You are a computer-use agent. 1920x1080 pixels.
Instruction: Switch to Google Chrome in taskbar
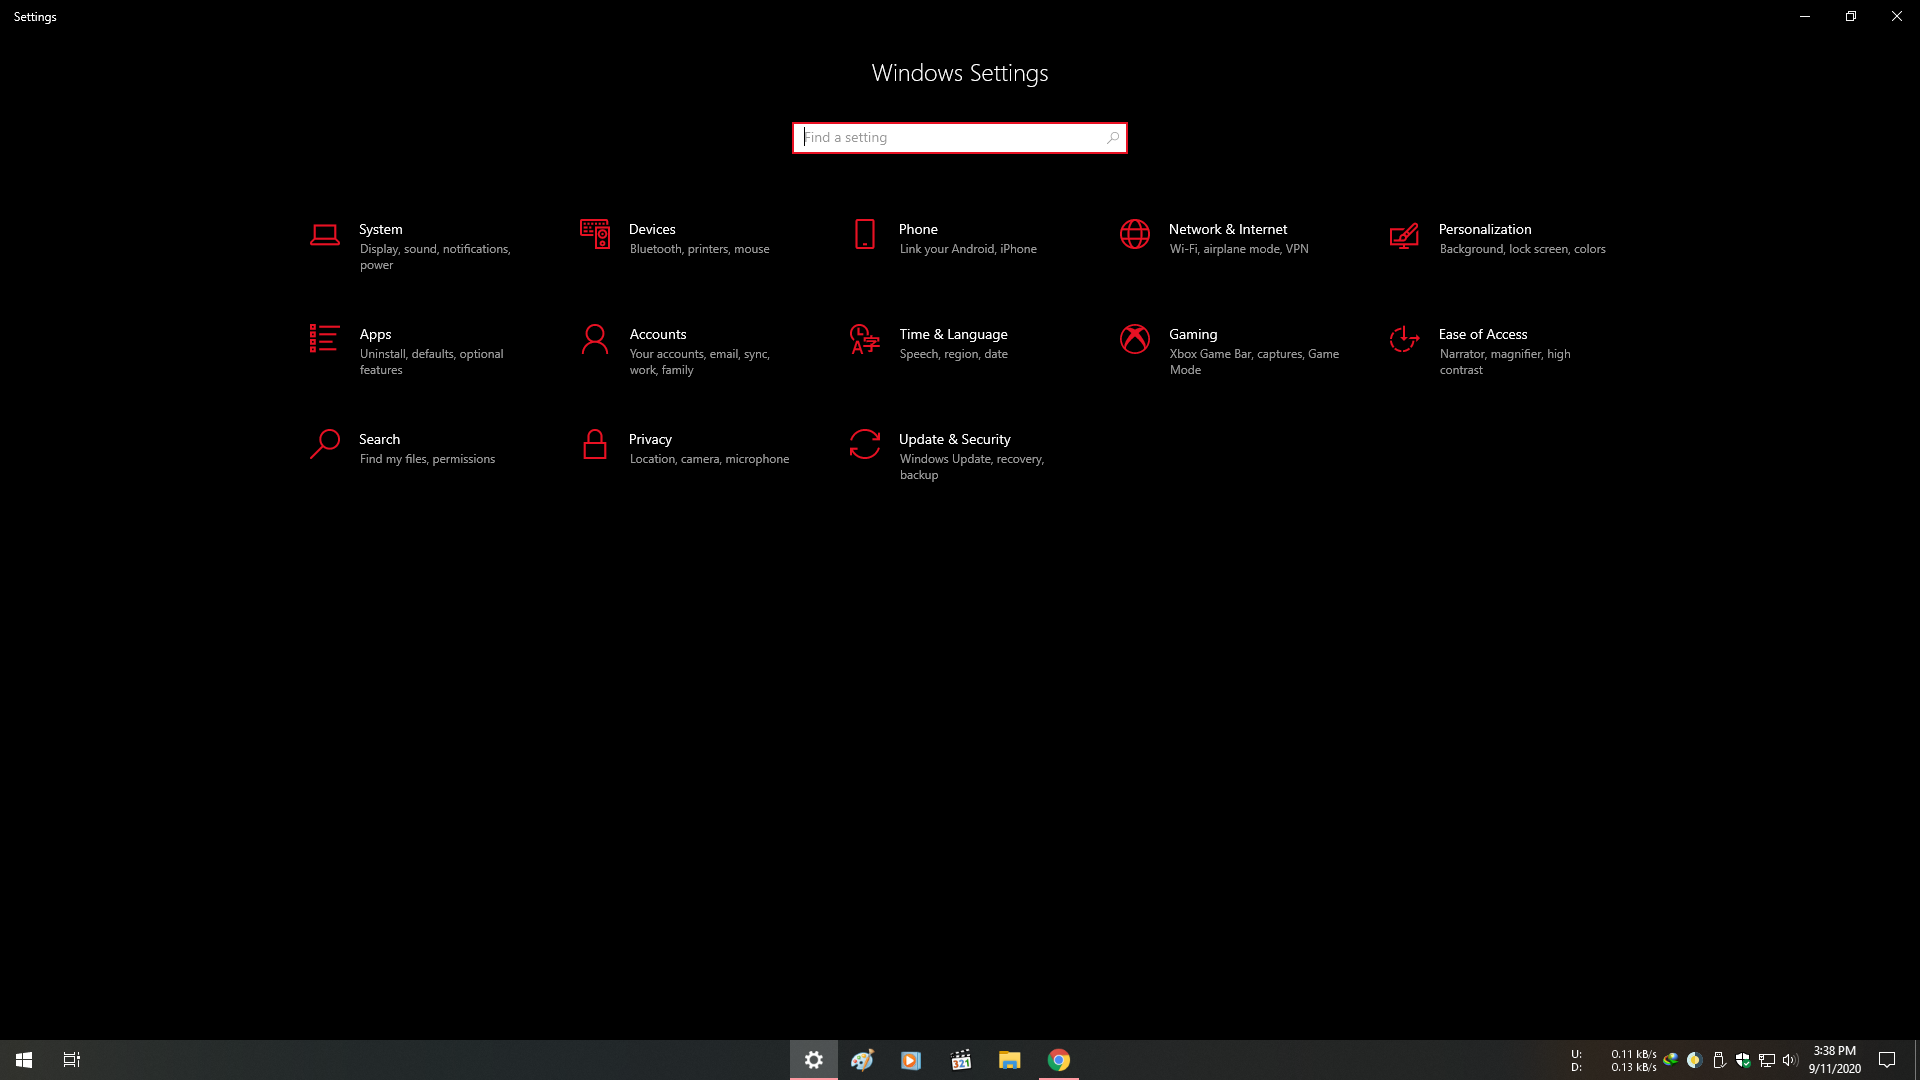[x=1059, y=1060]
